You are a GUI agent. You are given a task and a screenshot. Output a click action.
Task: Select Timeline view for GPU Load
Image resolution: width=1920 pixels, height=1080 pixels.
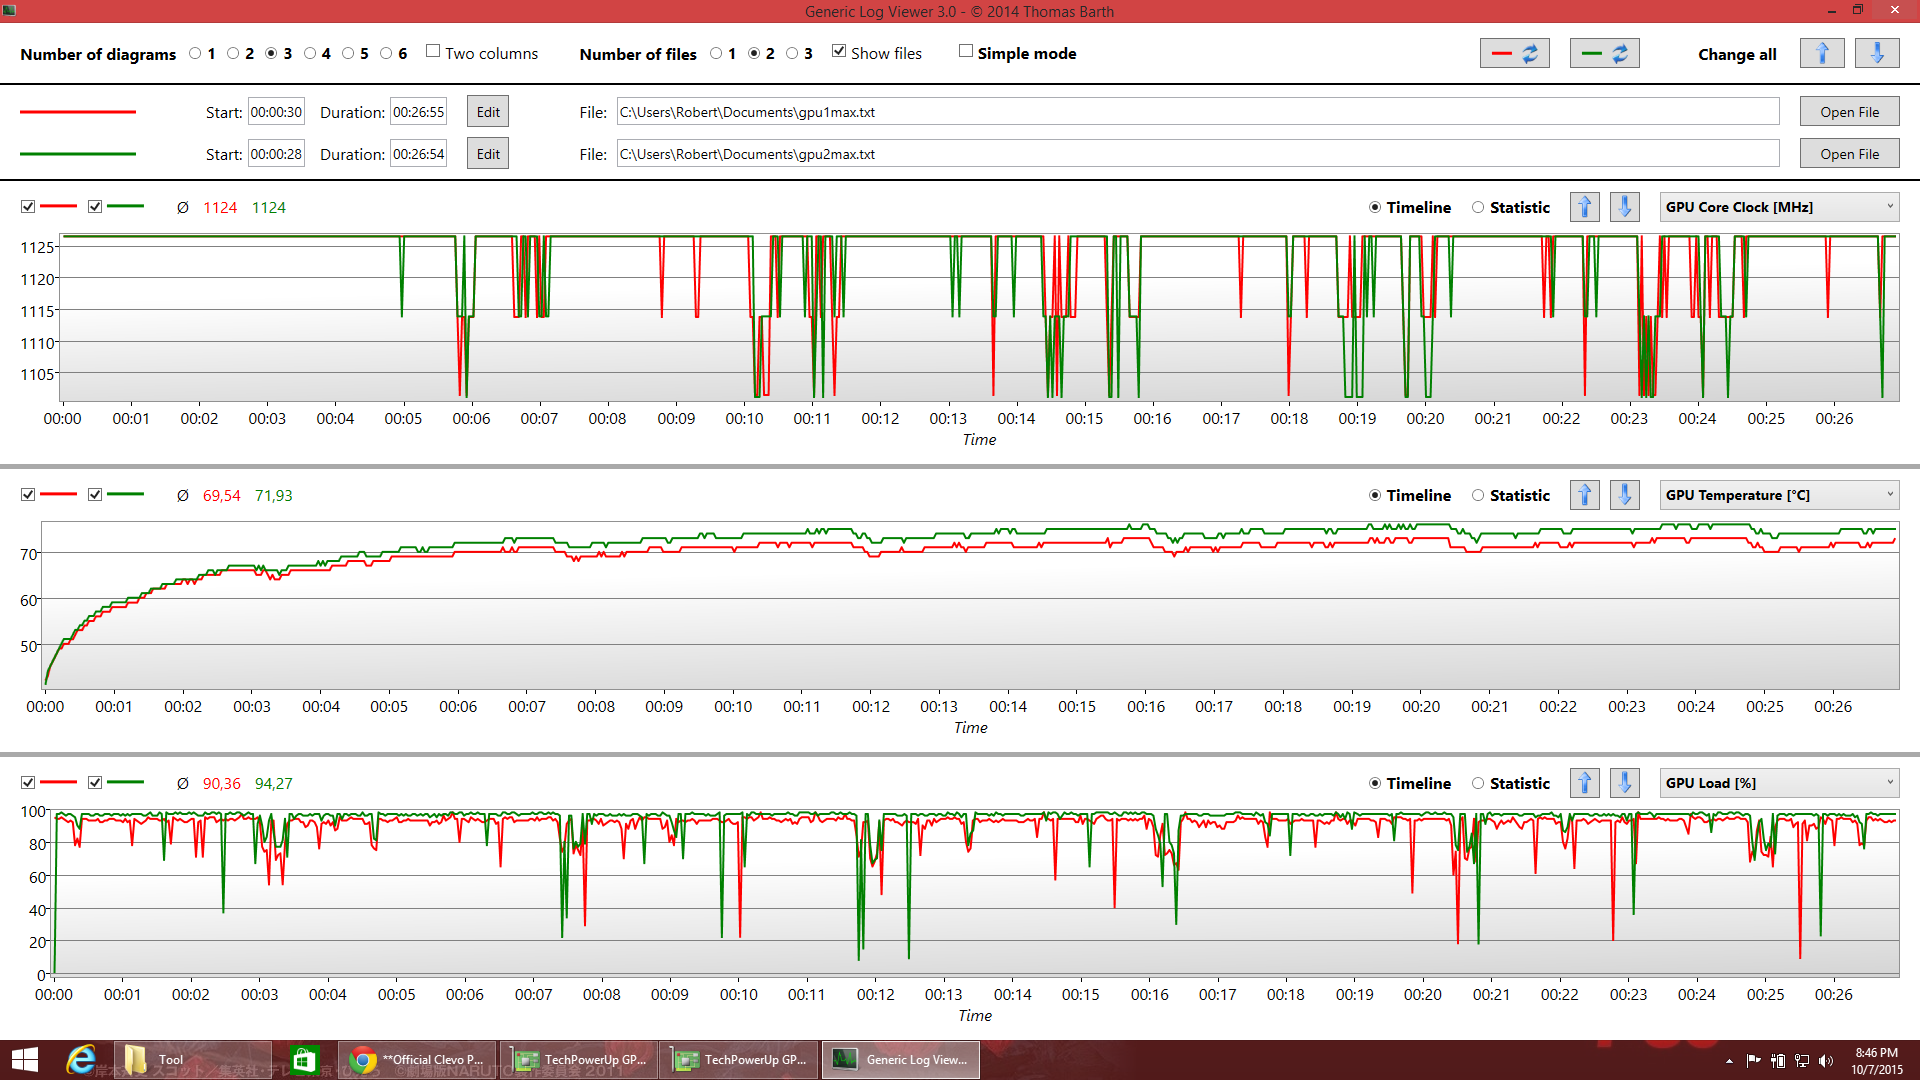pos(1375,784)
